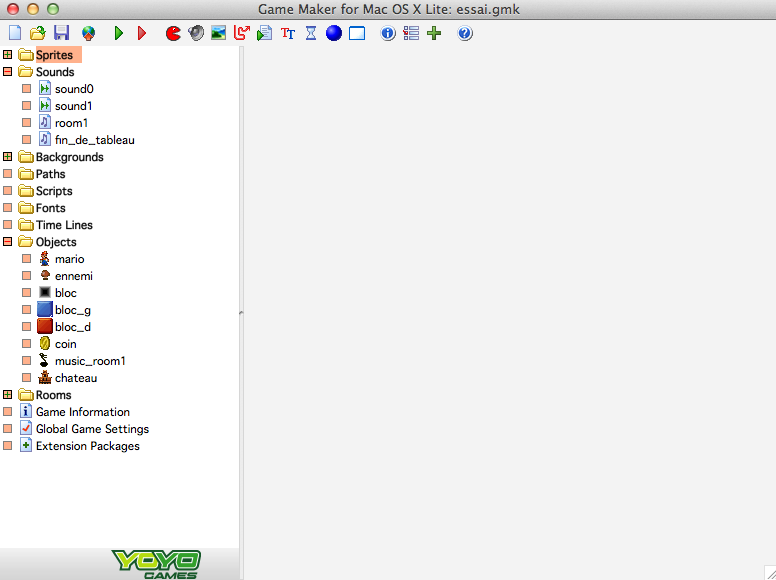The image size is (776, 580).
Task: Open extension packages green plus icon
Action: 434,33
